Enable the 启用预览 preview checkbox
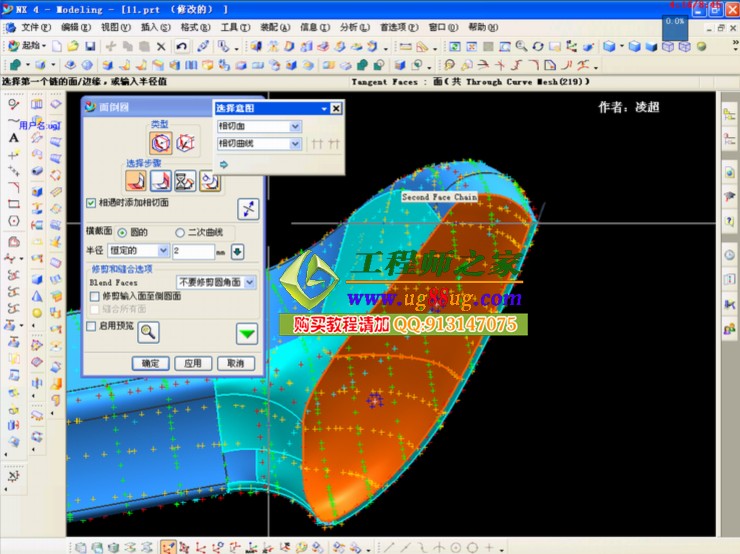 tap(92, 326)
